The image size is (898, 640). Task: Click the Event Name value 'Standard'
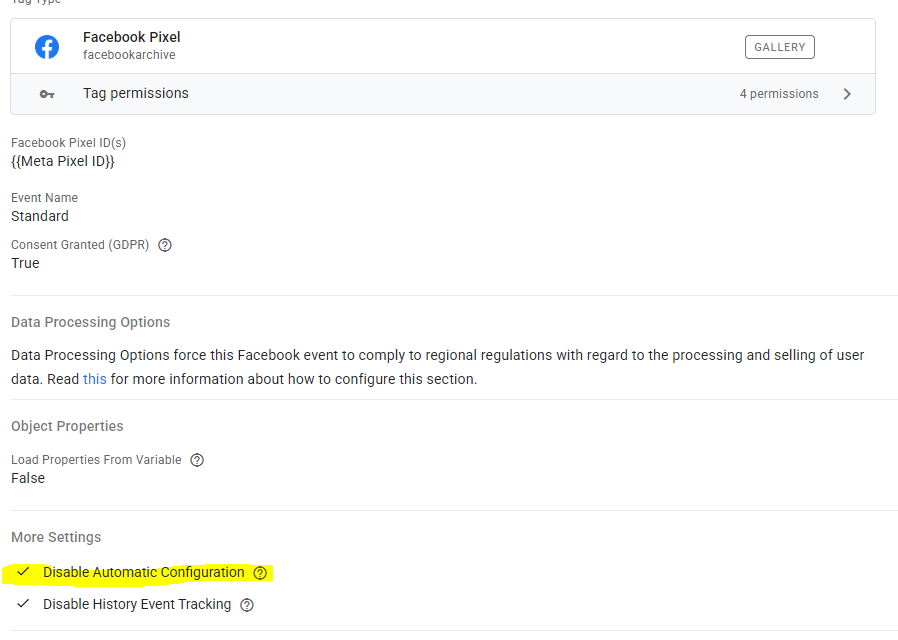40,216
